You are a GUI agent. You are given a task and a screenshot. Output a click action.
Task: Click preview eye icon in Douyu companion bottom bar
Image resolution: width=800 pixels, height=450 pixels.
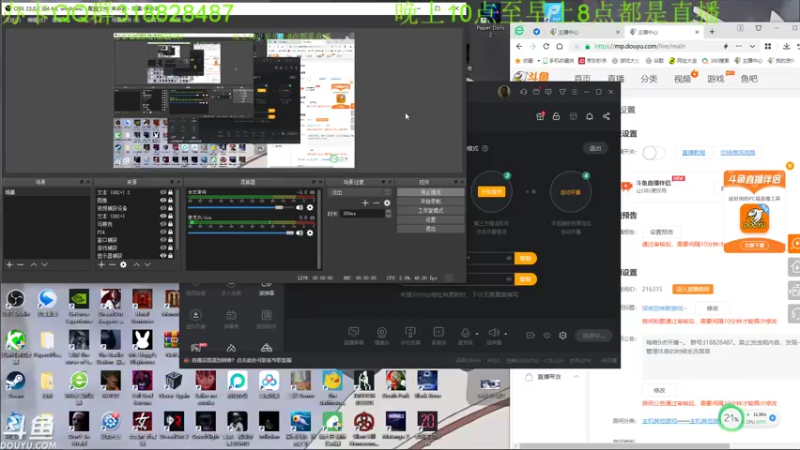[x=547, y=335]
